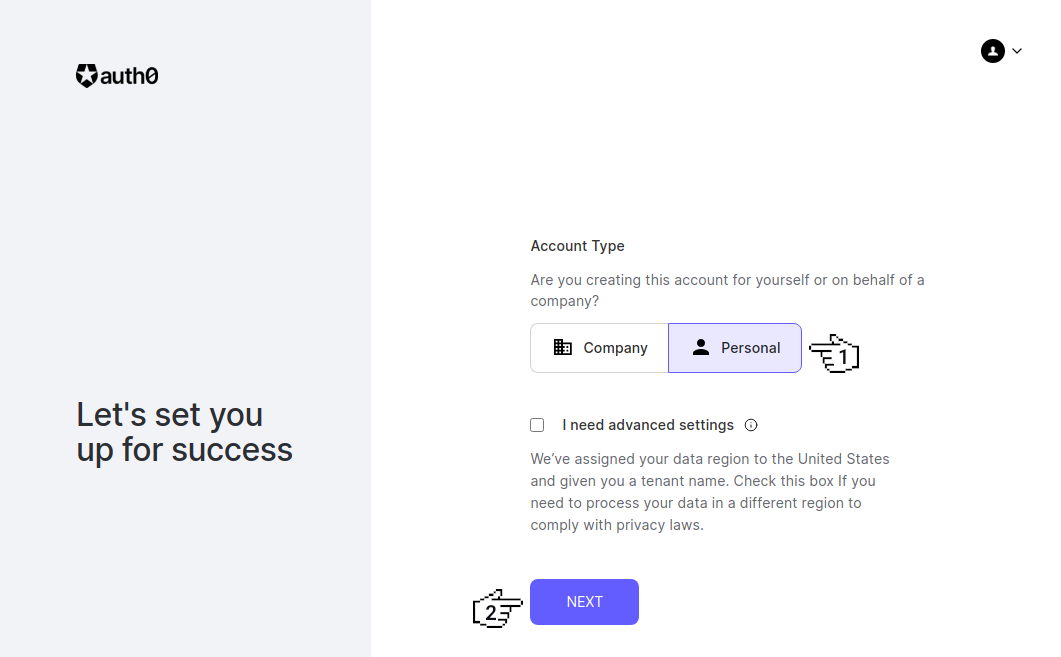
Task: Click the "Let's set you up for success" heading
Action: click(184, 432)
